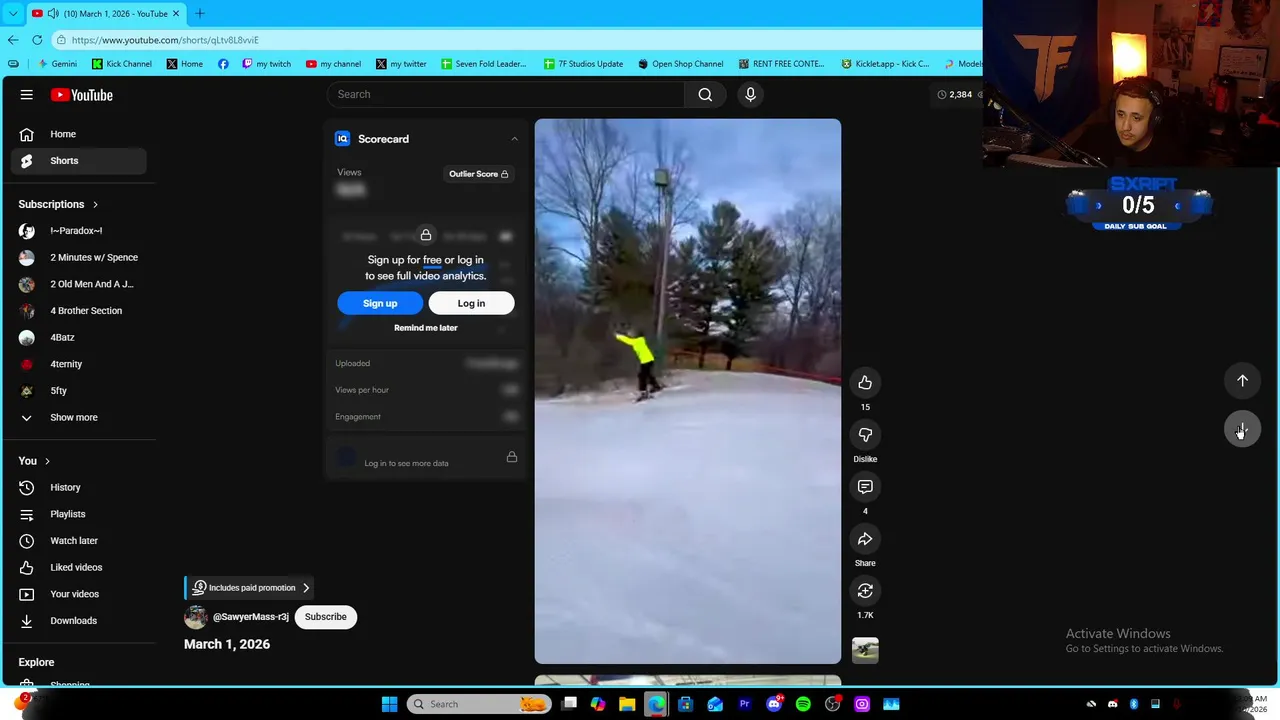
Task: Open Playlists in the sidebar
Action: (x=78, y=514)
